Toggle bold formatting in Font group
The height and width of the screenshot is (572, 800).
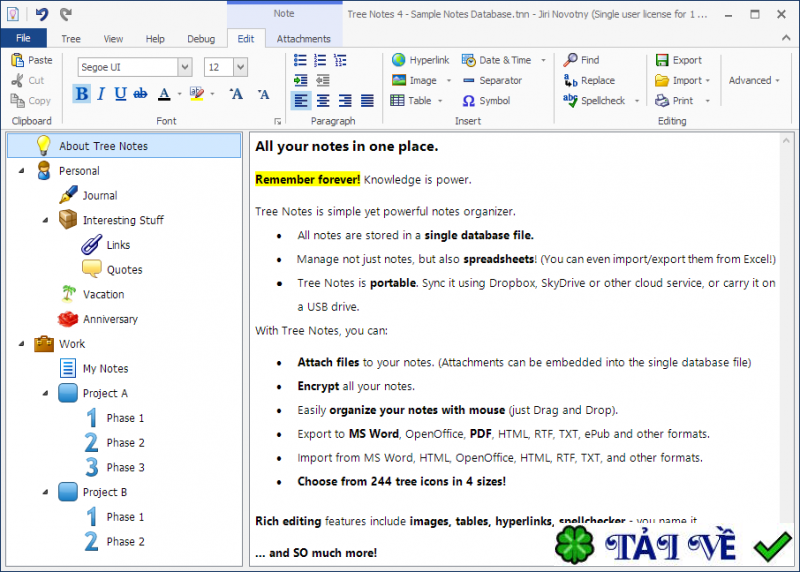(81, 94)
